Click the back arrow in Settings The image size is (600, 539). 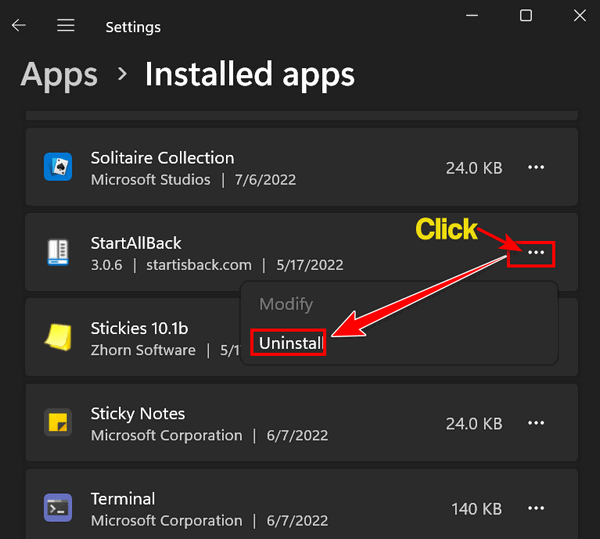18,26
